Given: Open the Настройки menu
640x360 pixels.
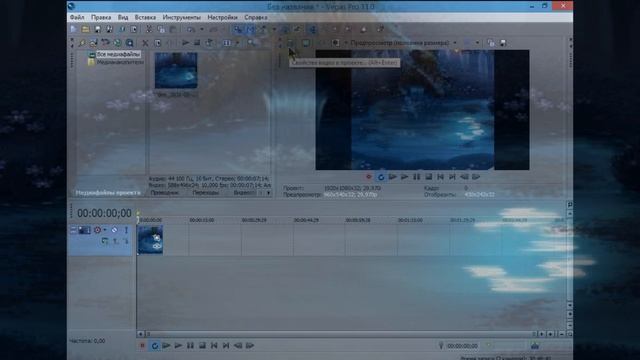Looking at the screenshot, I should click(222, 18).
